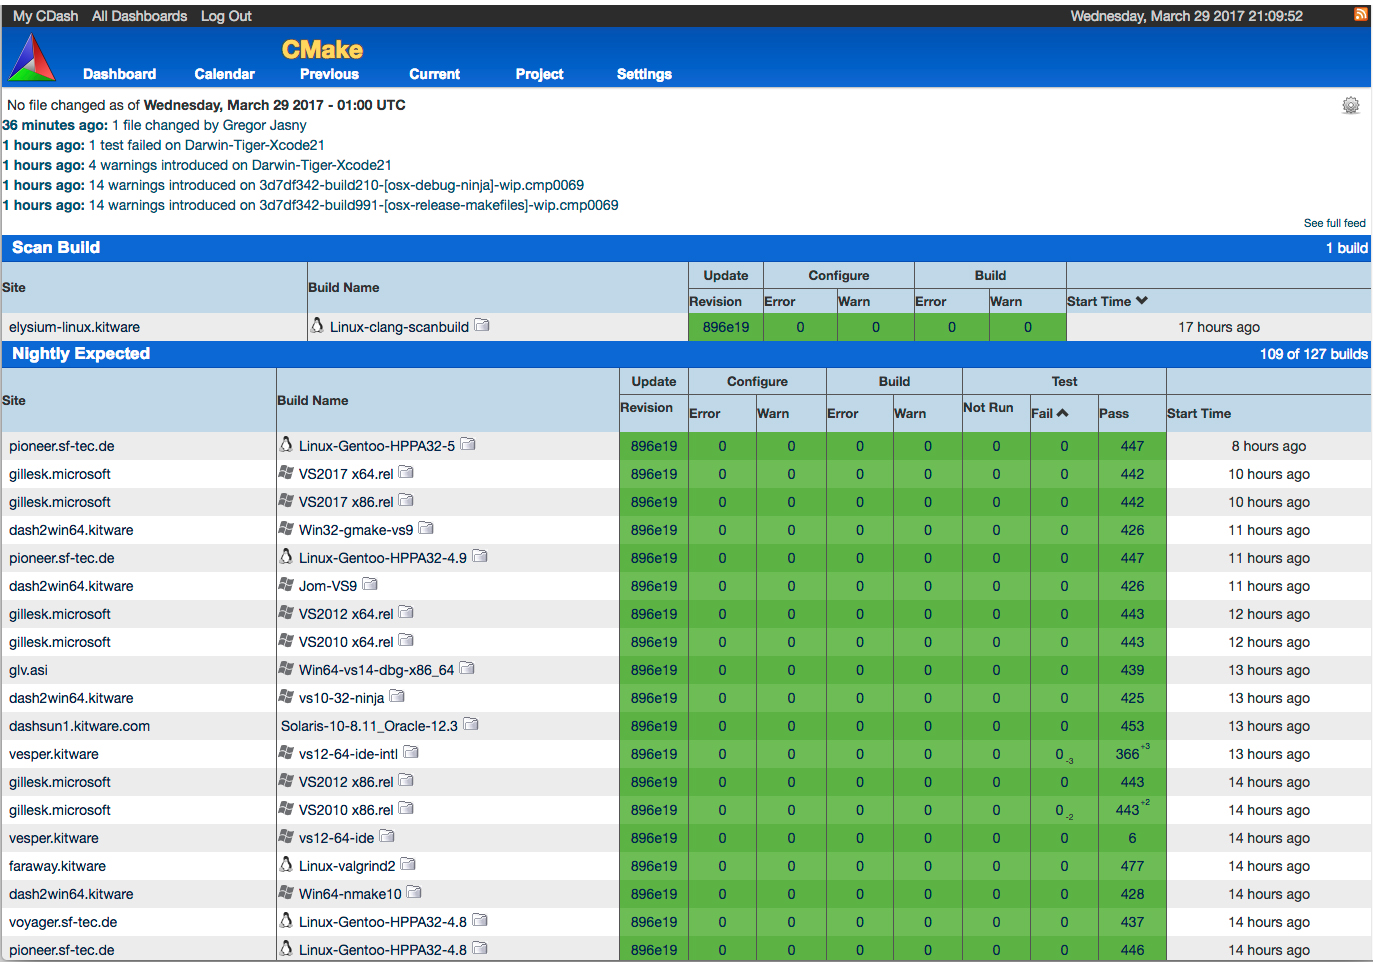The width and height of the screenshot is (1373, 967).
Task: Open notes icon next to Linux-clang-scanbuild
Action: 482,325
